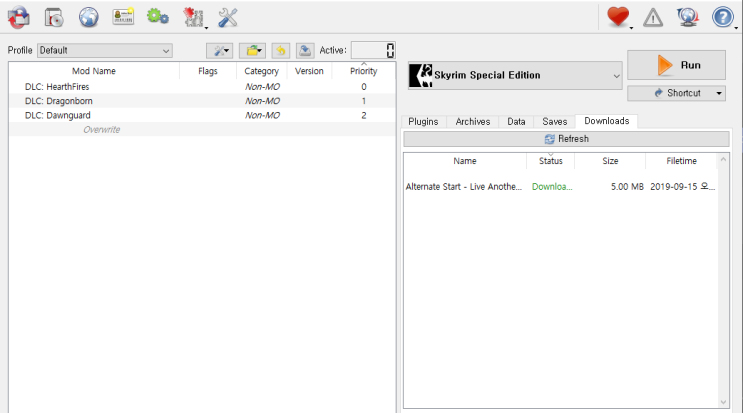This screenshot has height=413, width=743.
Task: Sort by Category column header
Action: click(262, 71)
